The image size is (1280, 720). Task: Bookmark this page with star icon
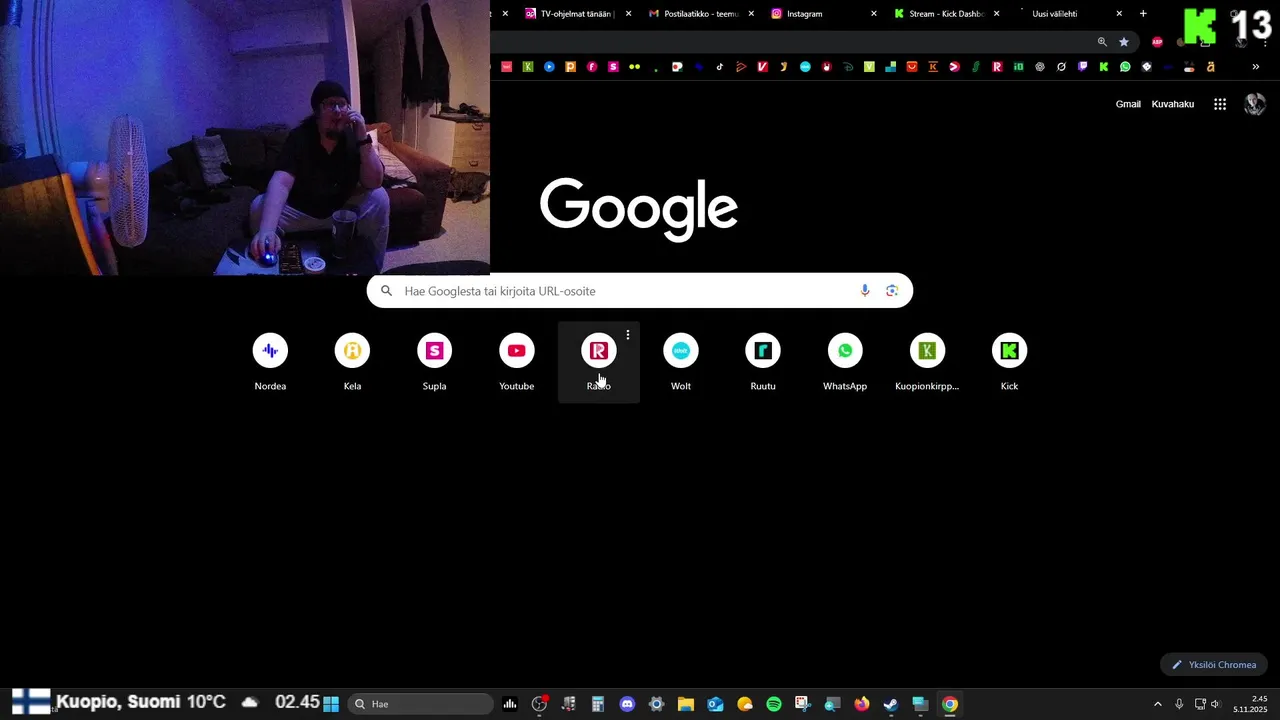tap(1124, 42)
